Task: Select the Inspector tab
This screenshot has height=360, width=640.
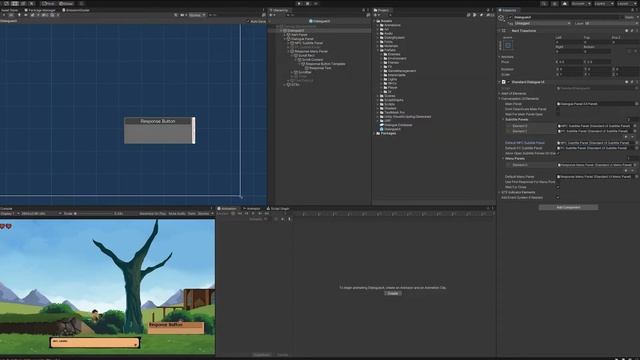Action: 508,10
